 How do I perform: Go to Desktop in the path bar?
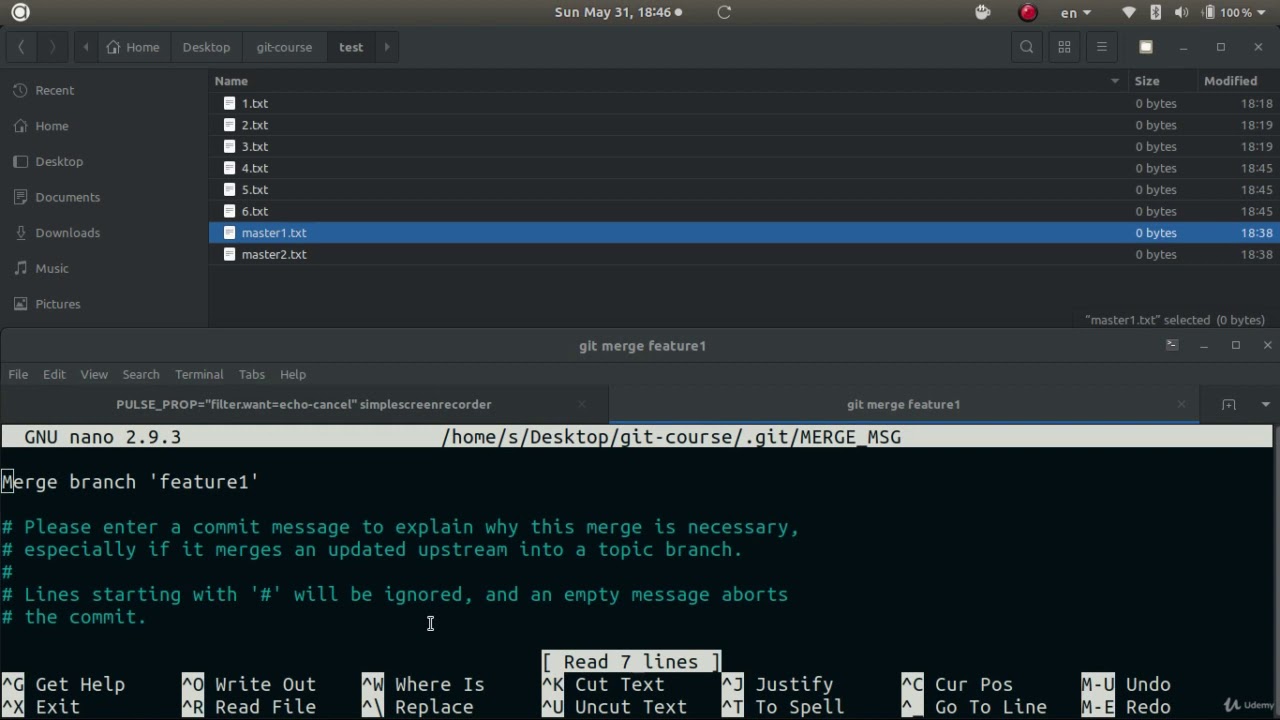206,47
